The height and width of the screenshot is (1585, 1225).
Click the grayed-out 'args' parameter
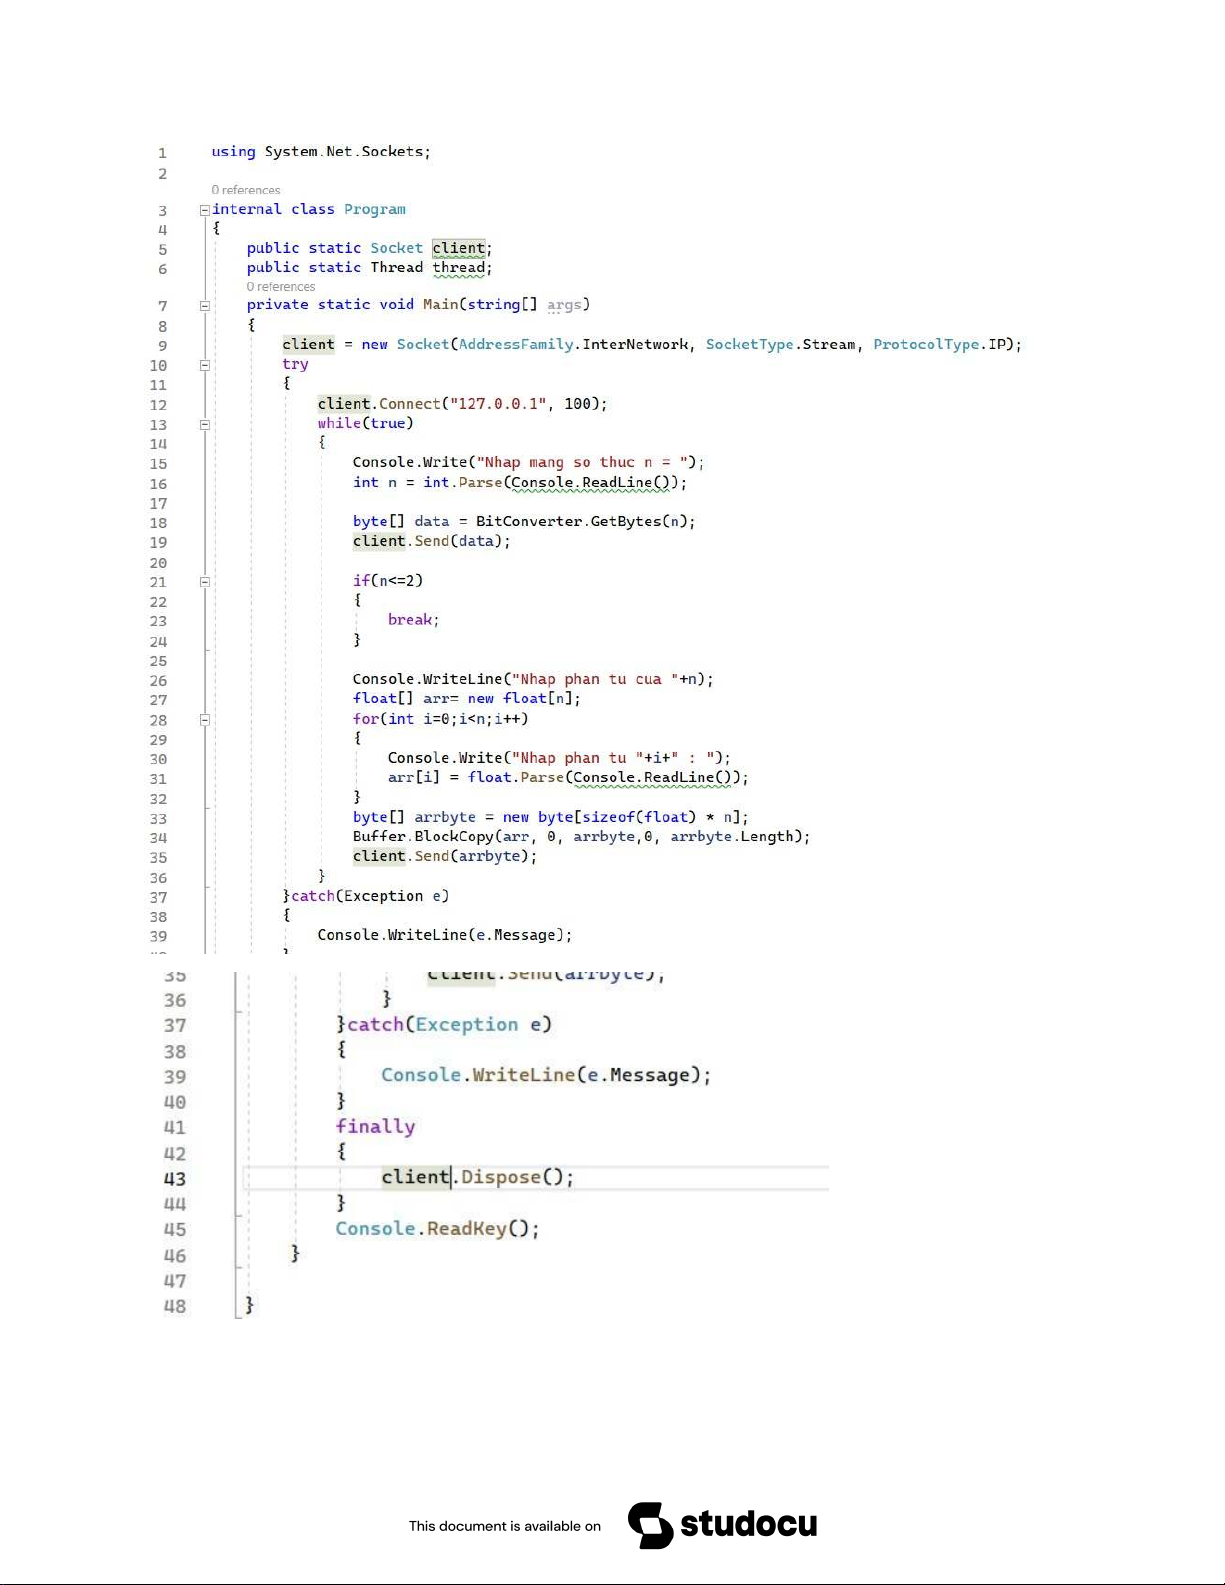pyautogui.click(x=564, y=305)
